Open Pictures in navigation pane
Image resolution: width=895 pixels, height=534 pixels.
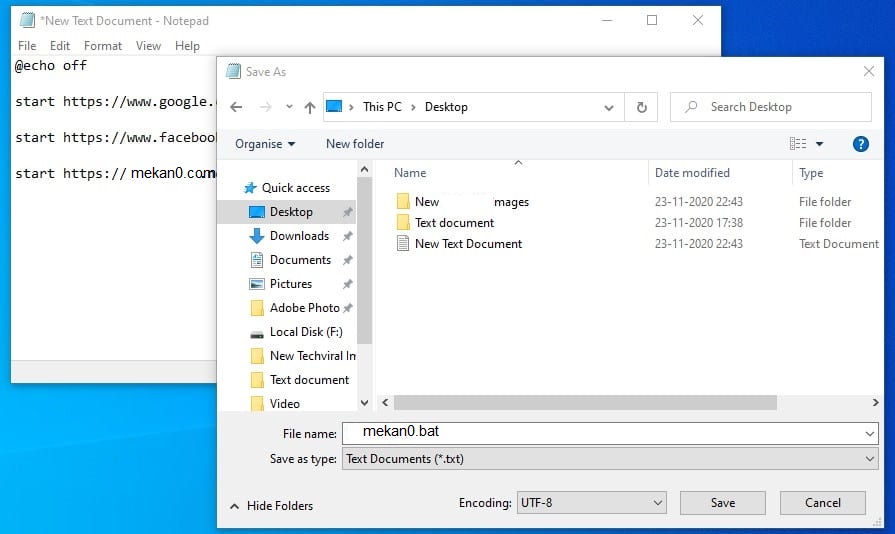[x=291, y=284]
